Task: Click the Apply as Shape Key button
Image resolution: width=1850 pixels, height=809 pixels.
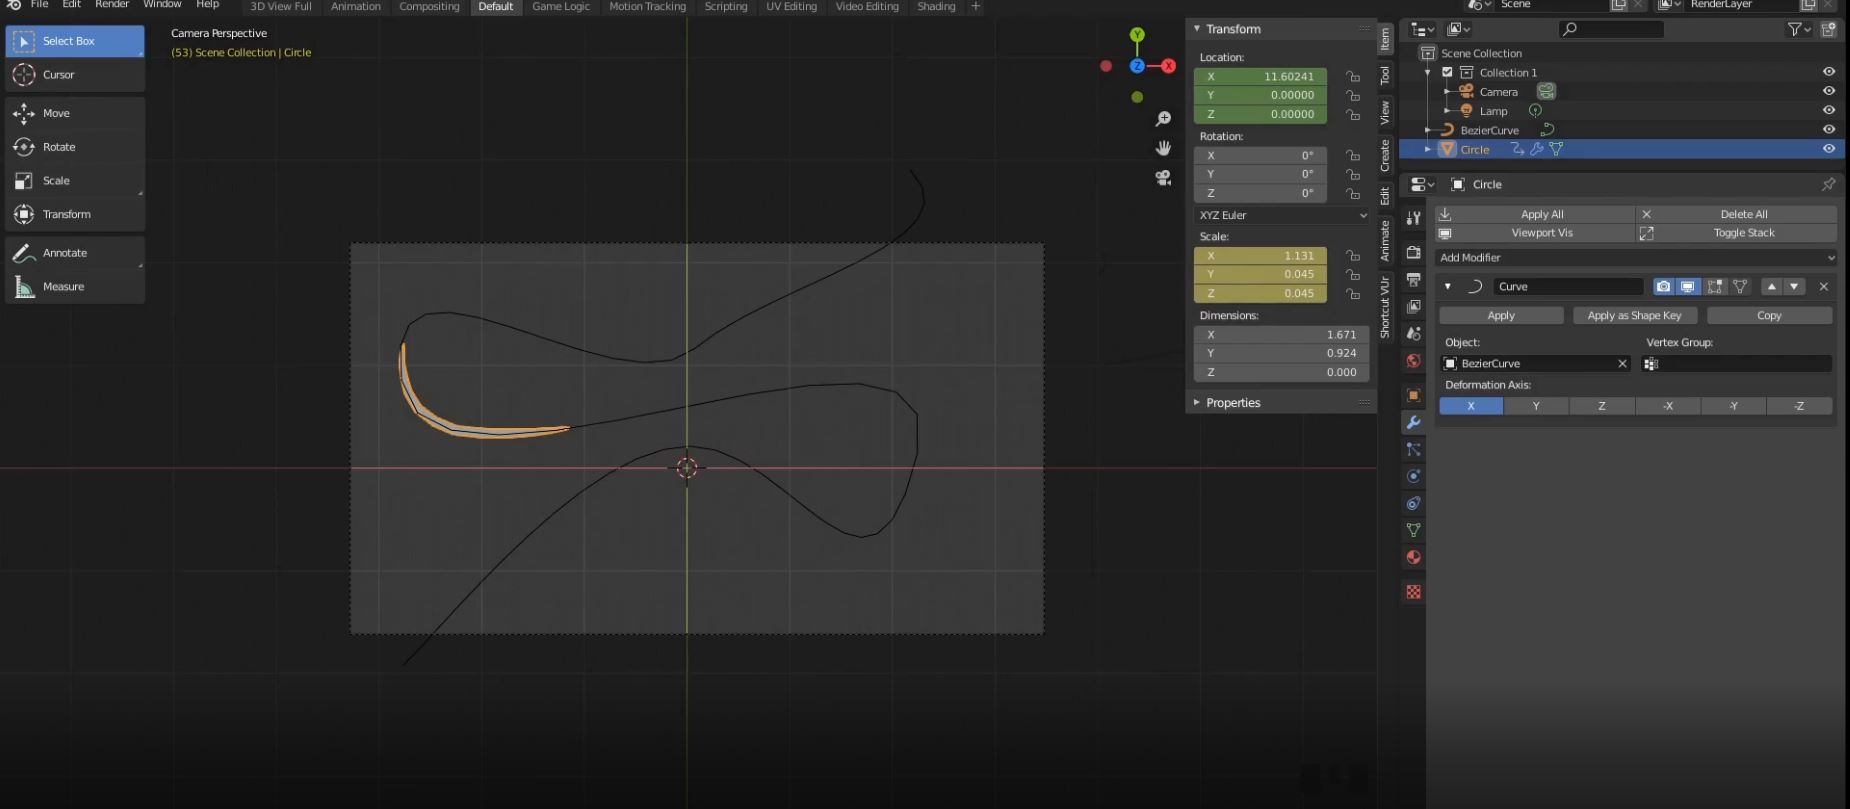Action: pos(1634,316)
